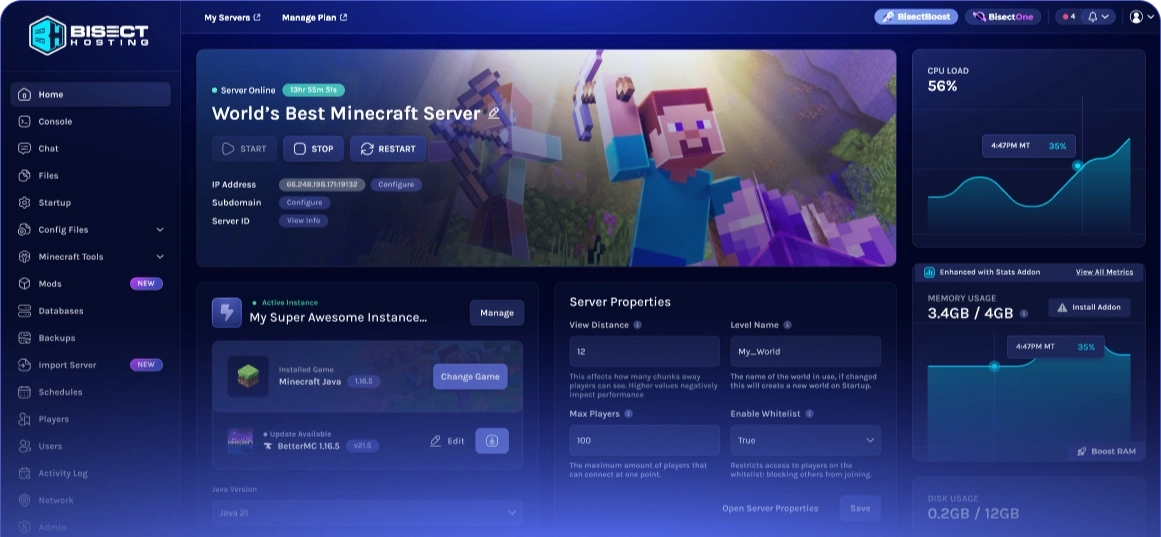The height and width of the screenshot is (537, 1161).
Task: Open the Manage Plan link
Action: point(315,17)
